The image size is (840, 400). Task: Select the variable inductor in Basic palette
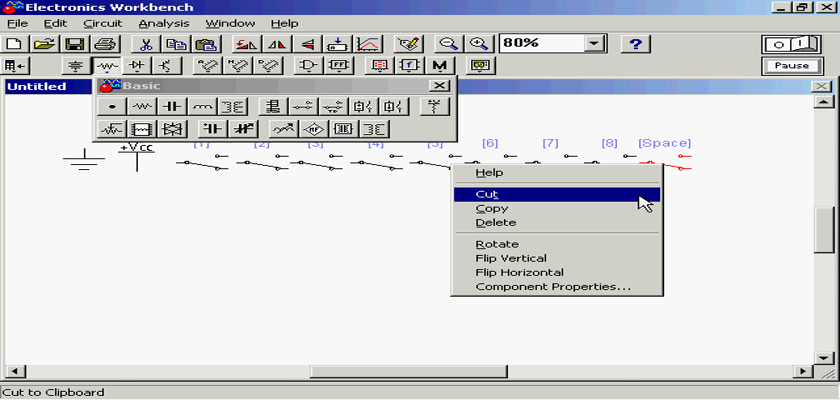tap(283, 129)
